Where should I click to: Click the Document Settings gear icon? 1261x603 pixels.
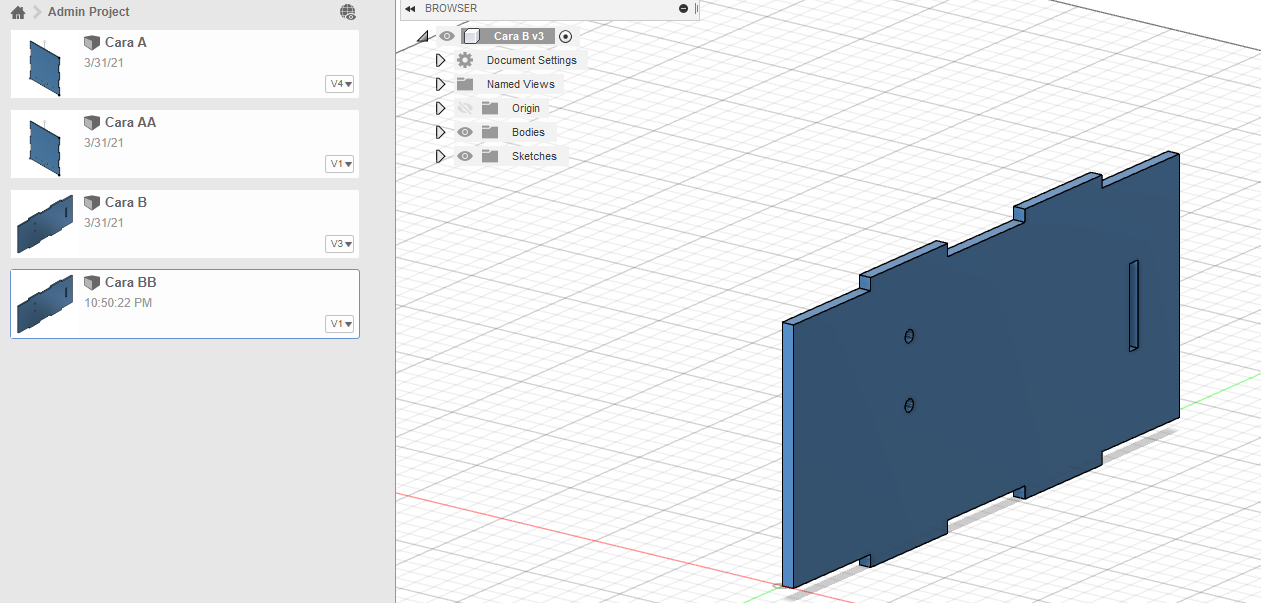click(x=465, y=60)
